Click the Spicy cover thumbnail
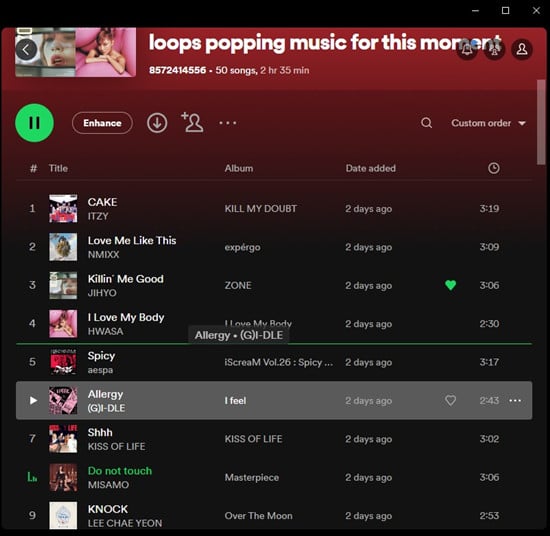Screen dimensions: 550x536 tap(63, 362)
